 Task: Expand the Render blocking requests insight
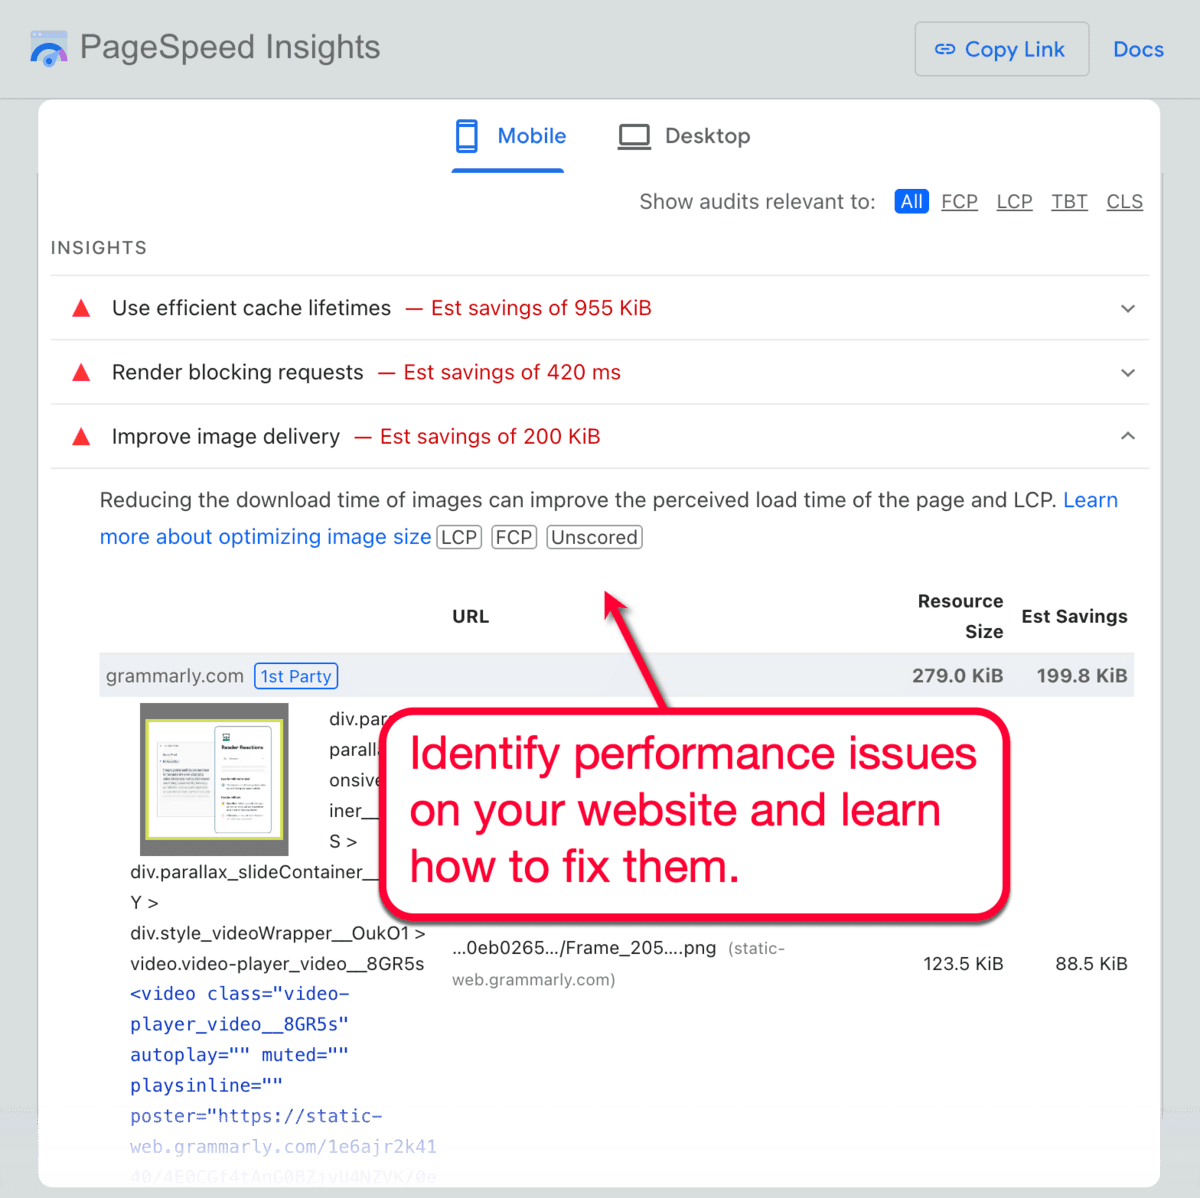[1128, 372]
